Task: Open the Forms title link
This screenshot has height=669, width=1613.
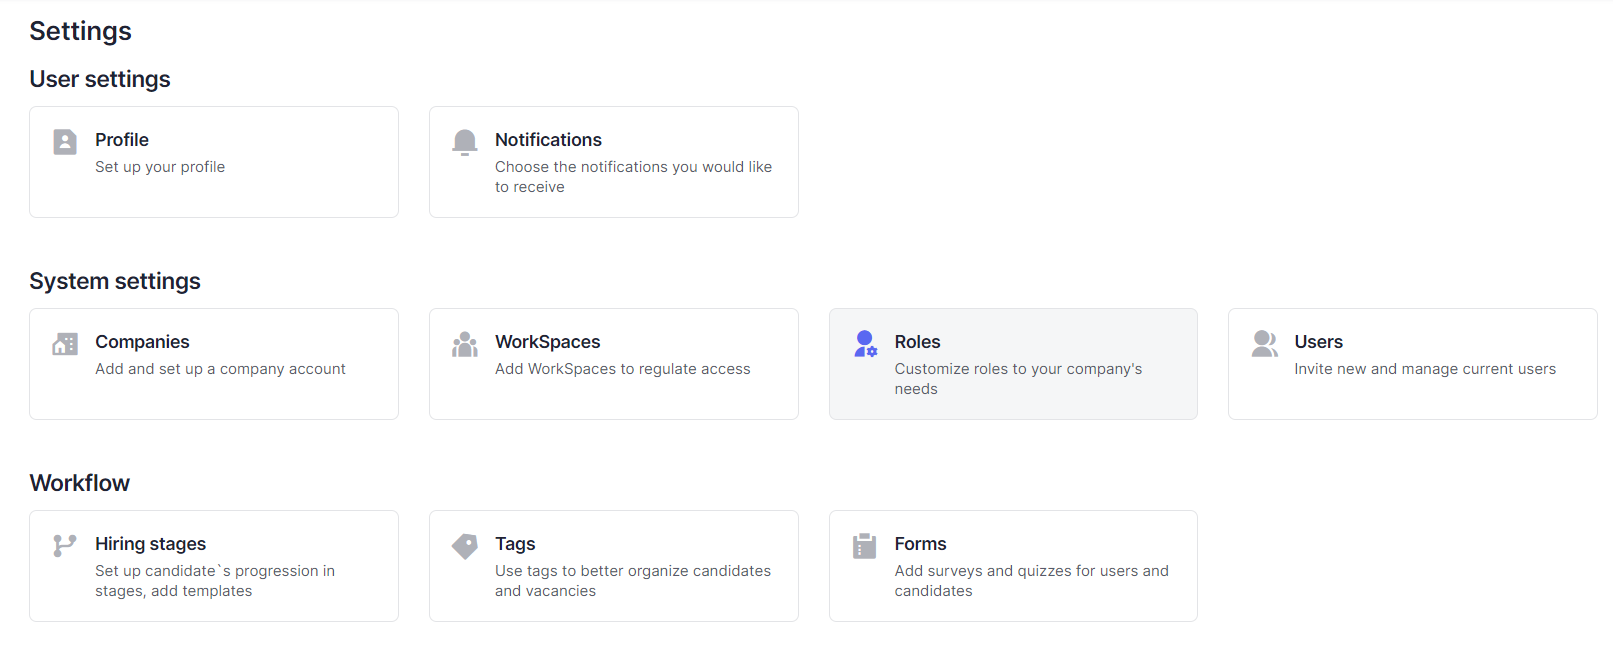Action: pyautogui.click(x=920, y=544)
